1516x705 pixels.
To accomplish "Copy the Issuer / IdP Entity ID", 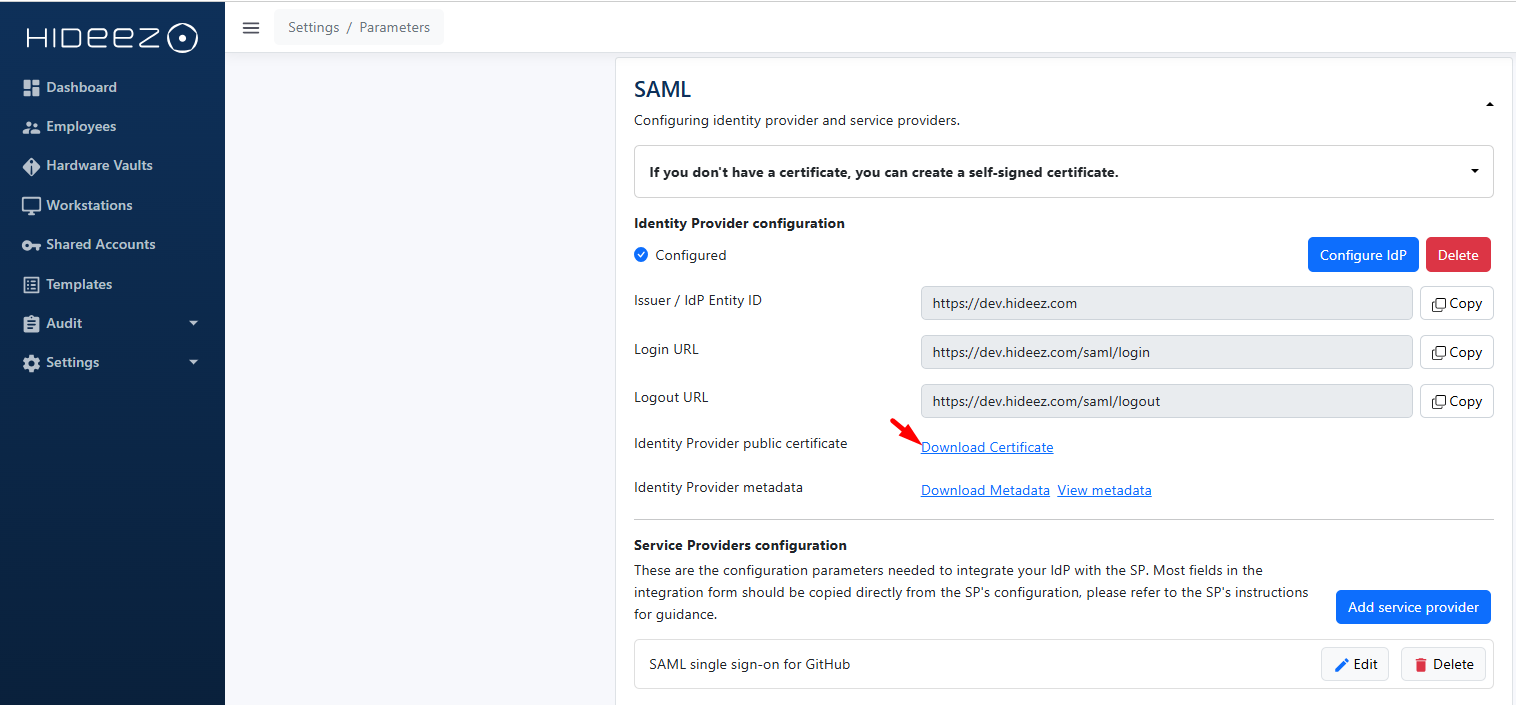I will tap(1456, 304).
